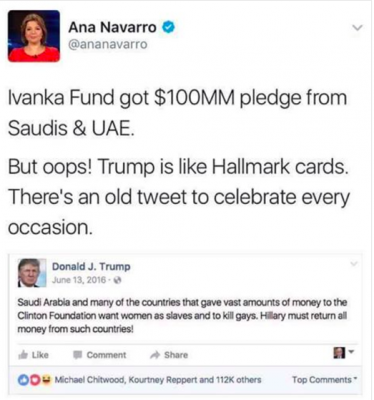Visit the @ananavarro handle
374x400 pixels.
[x=108, y=44]
